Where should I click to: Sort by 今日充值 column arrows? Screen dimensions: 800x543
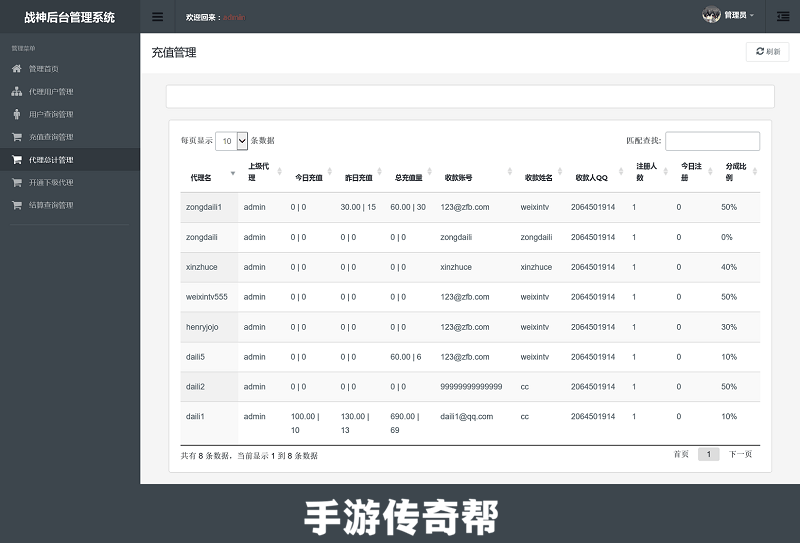[330, 171]
